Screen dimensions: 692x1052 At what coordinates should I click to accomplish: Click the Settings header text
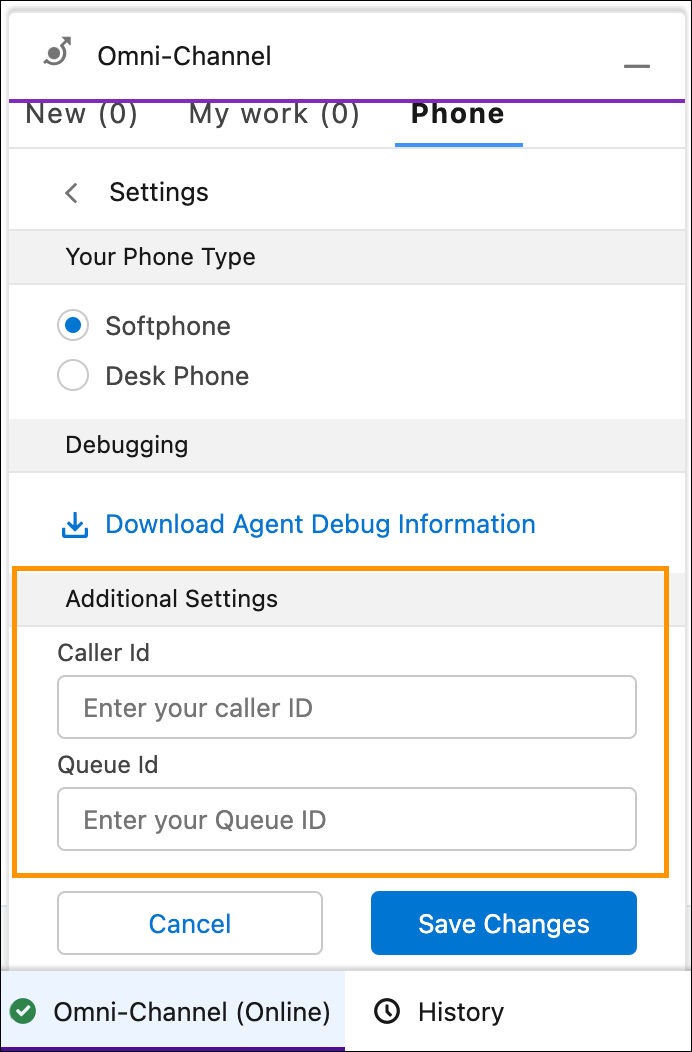159,193
